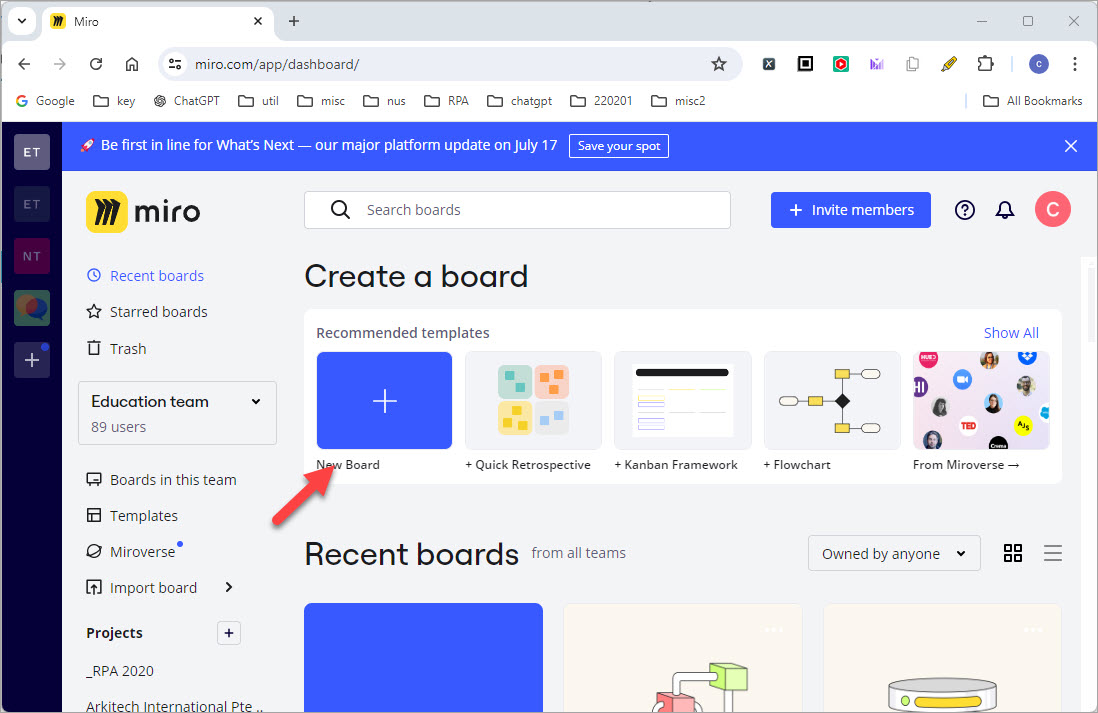Open the All Bookmarks folder
This screenshot has height=713, width=1098.
[x=1032, y=101]
